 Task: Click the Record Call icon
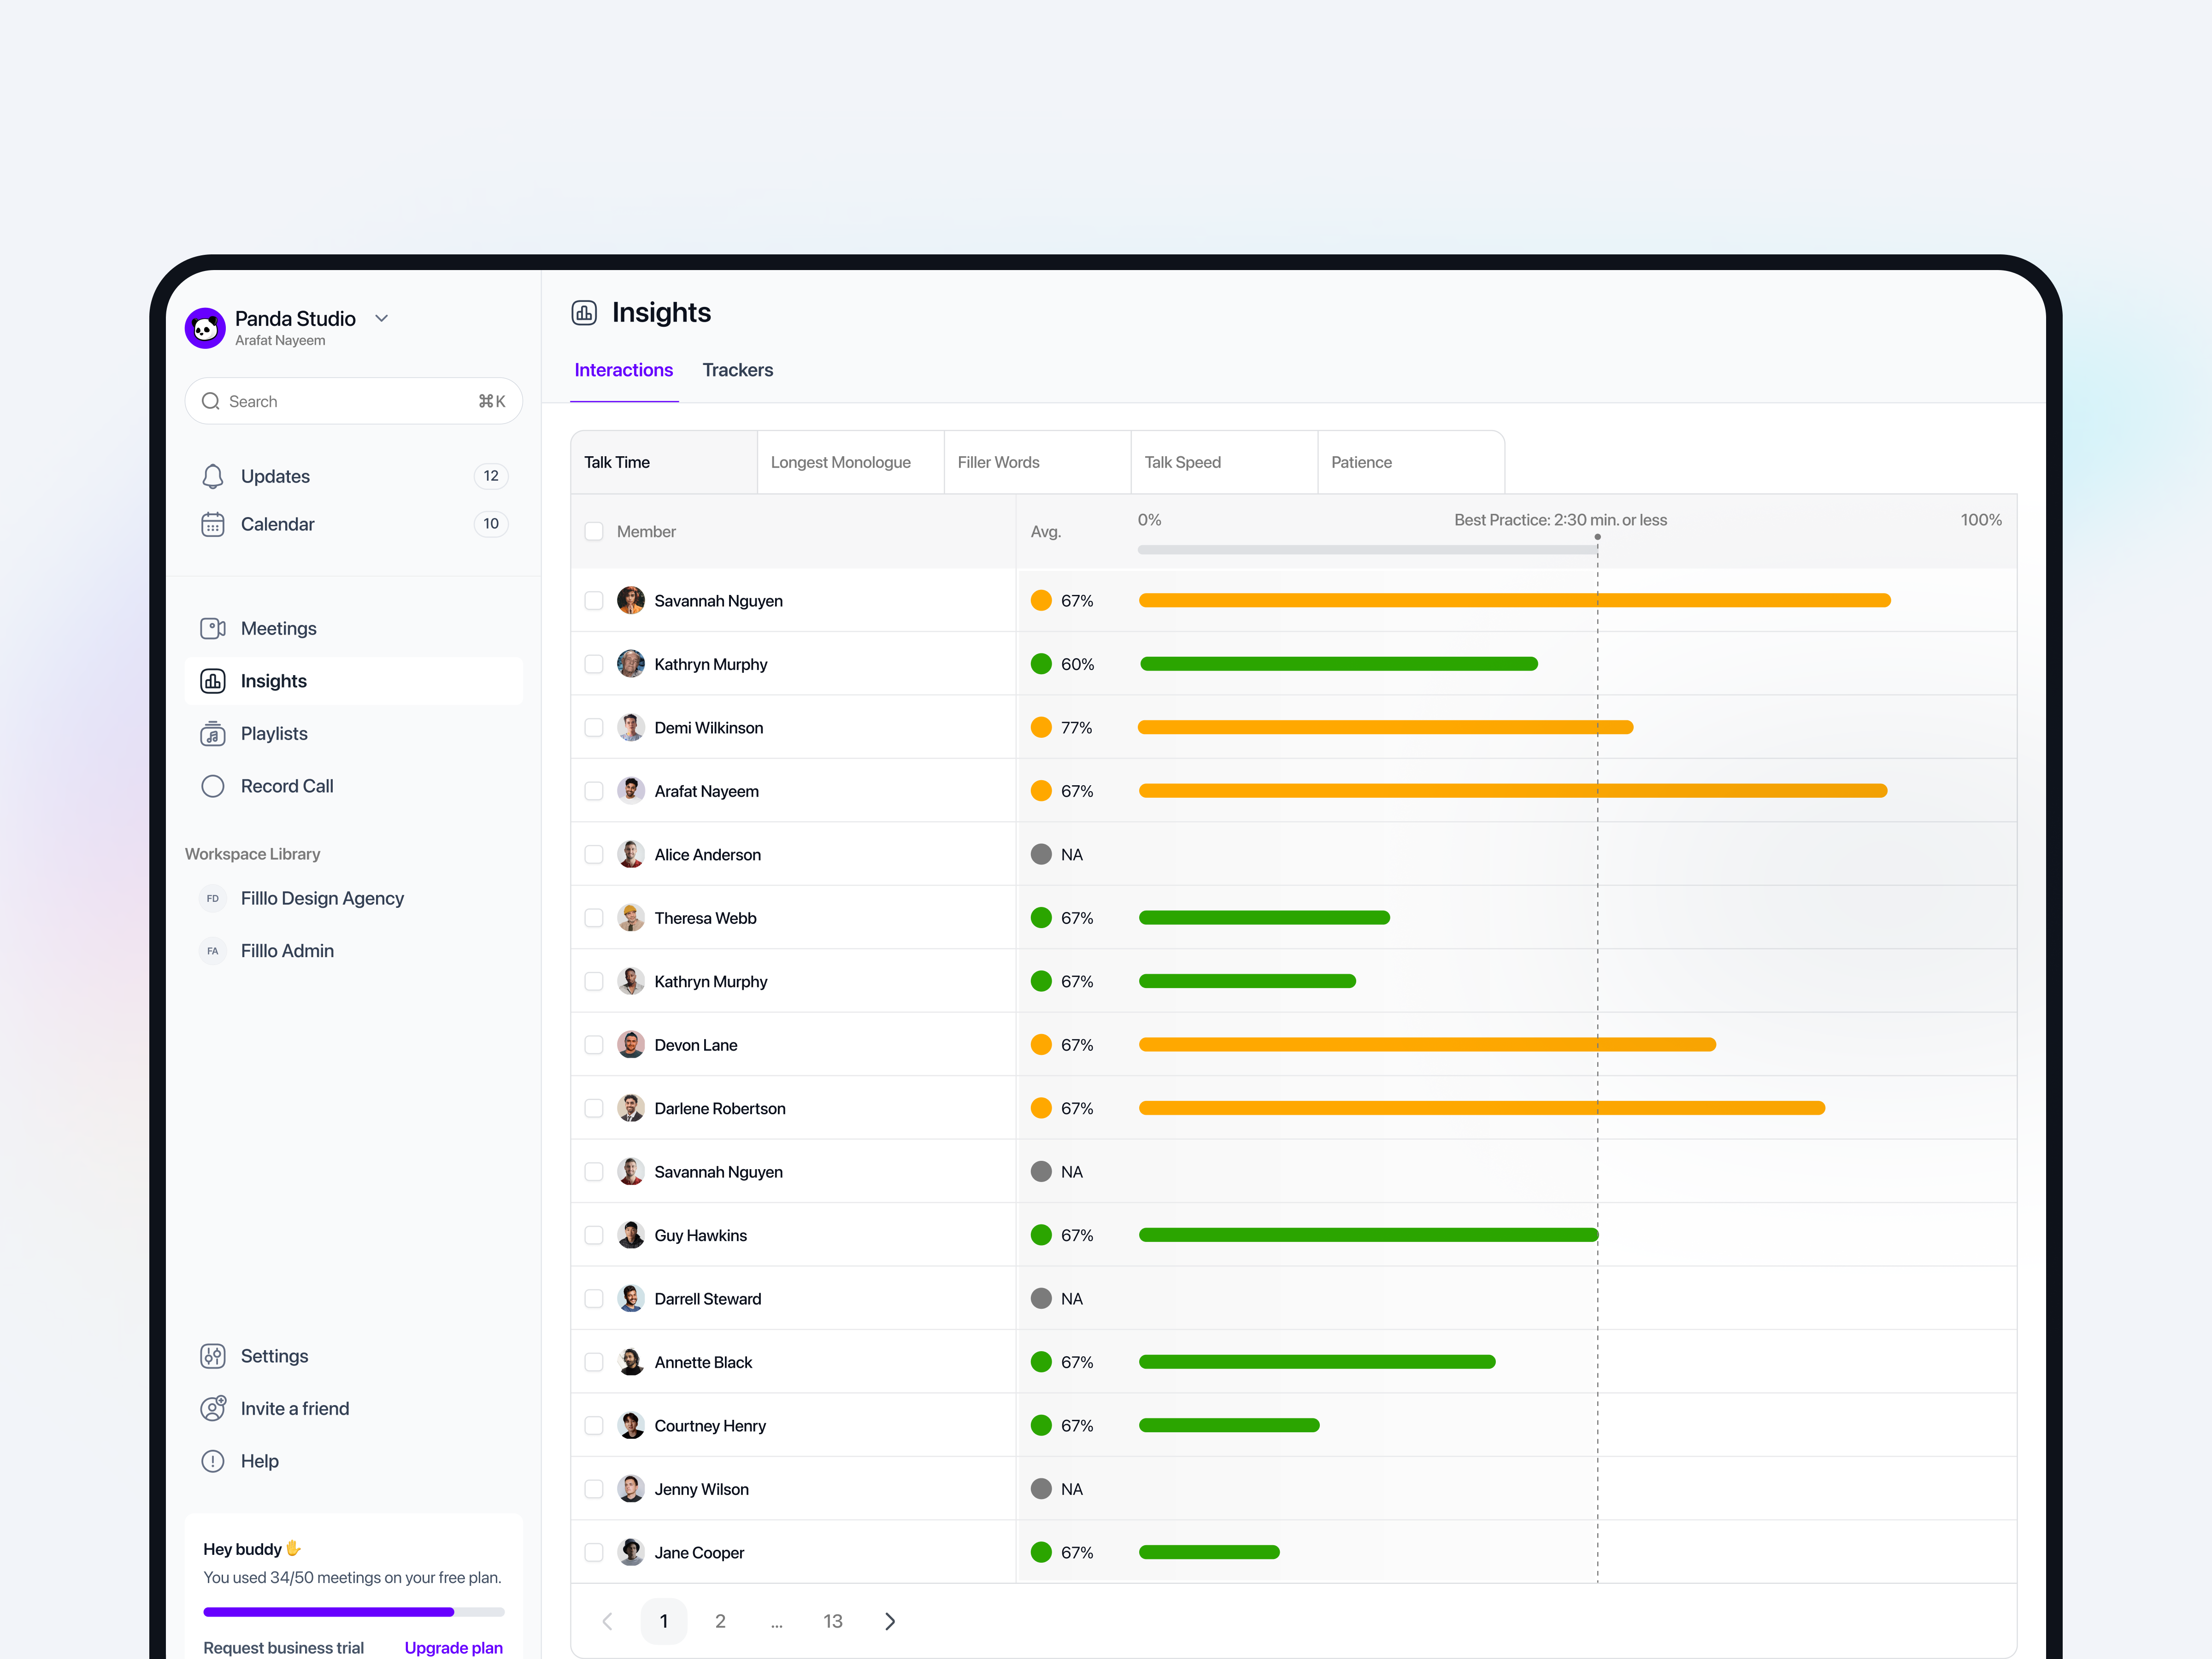(x=213, y=786)
